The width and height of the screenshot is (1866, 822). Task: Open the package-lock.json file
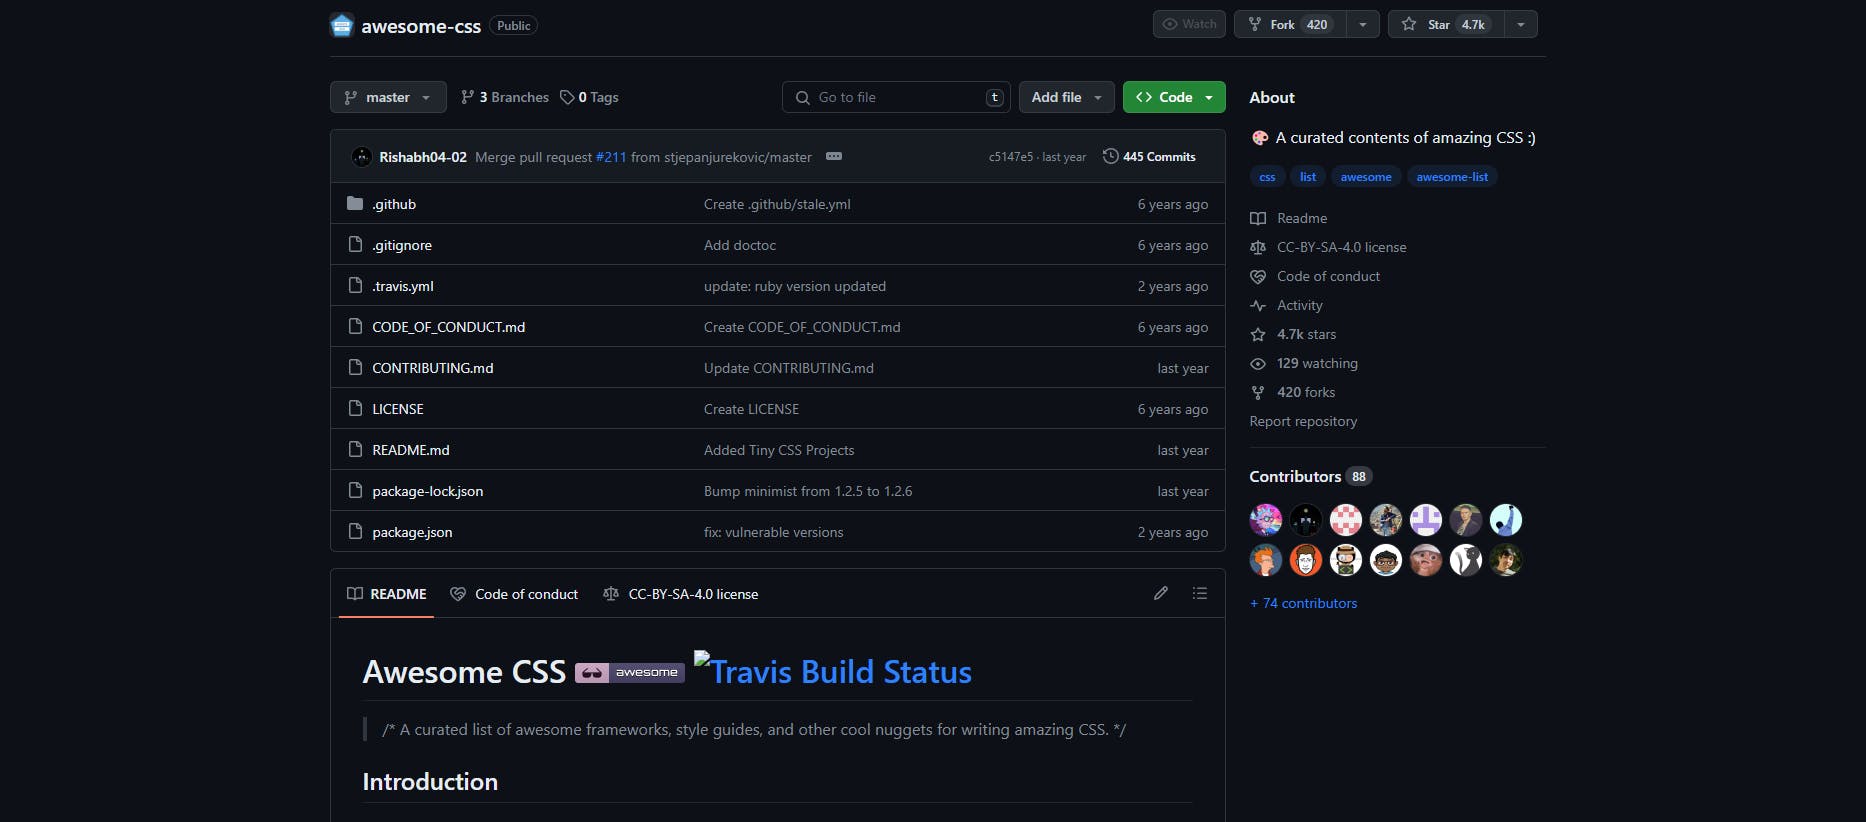(428, 491)
